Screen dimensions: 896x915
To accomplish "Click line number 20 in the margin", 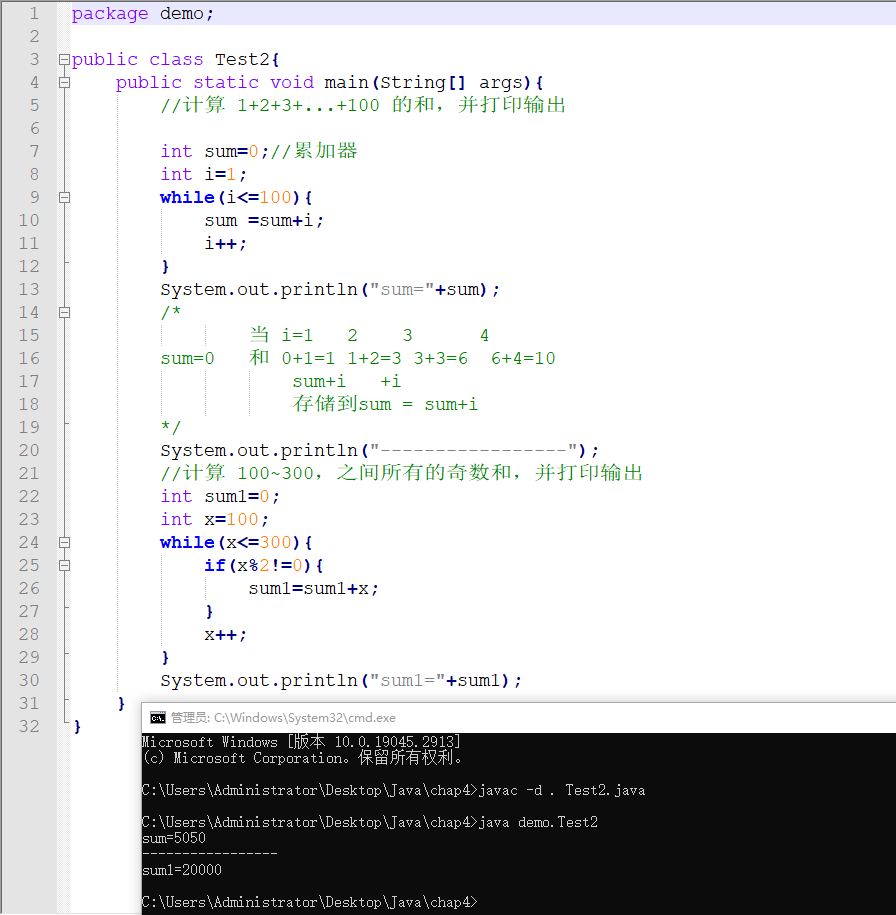I will click(29, 450).
